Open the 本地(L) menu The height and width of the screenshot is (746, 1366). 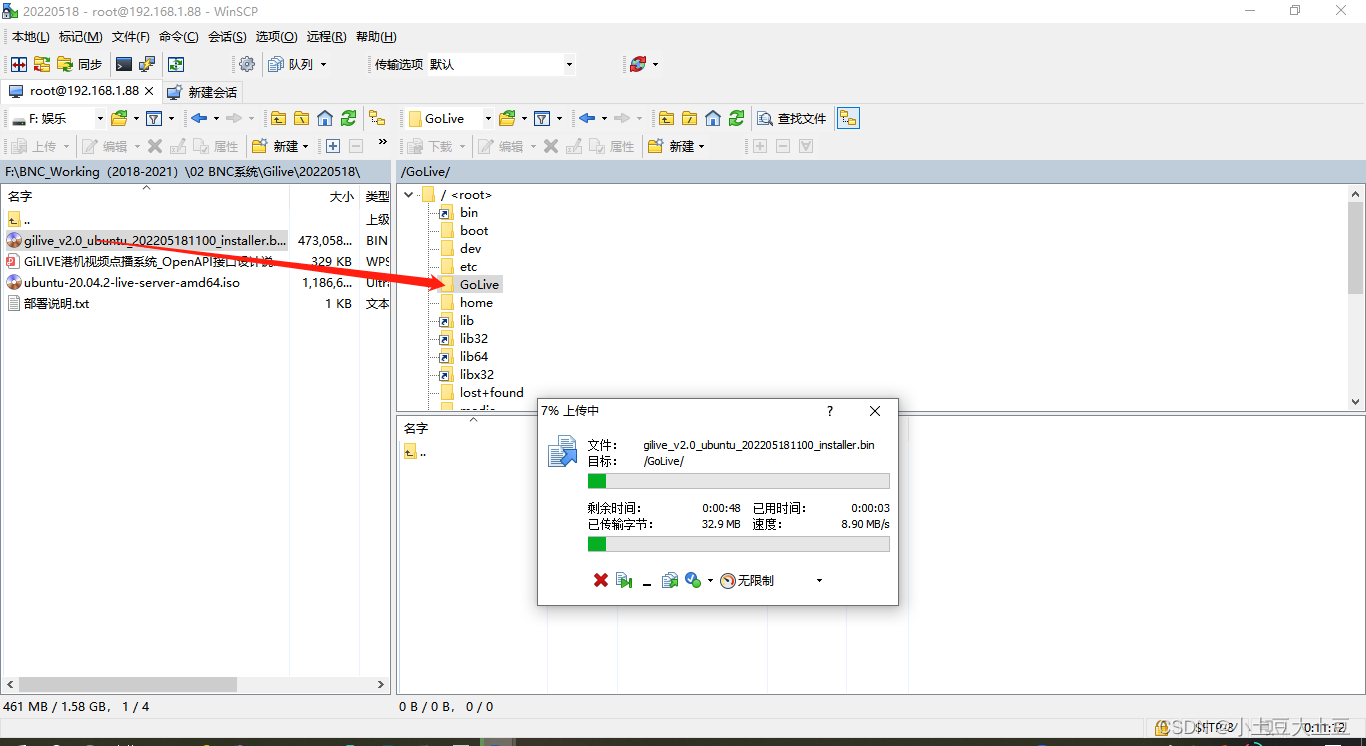click(31, 37)
